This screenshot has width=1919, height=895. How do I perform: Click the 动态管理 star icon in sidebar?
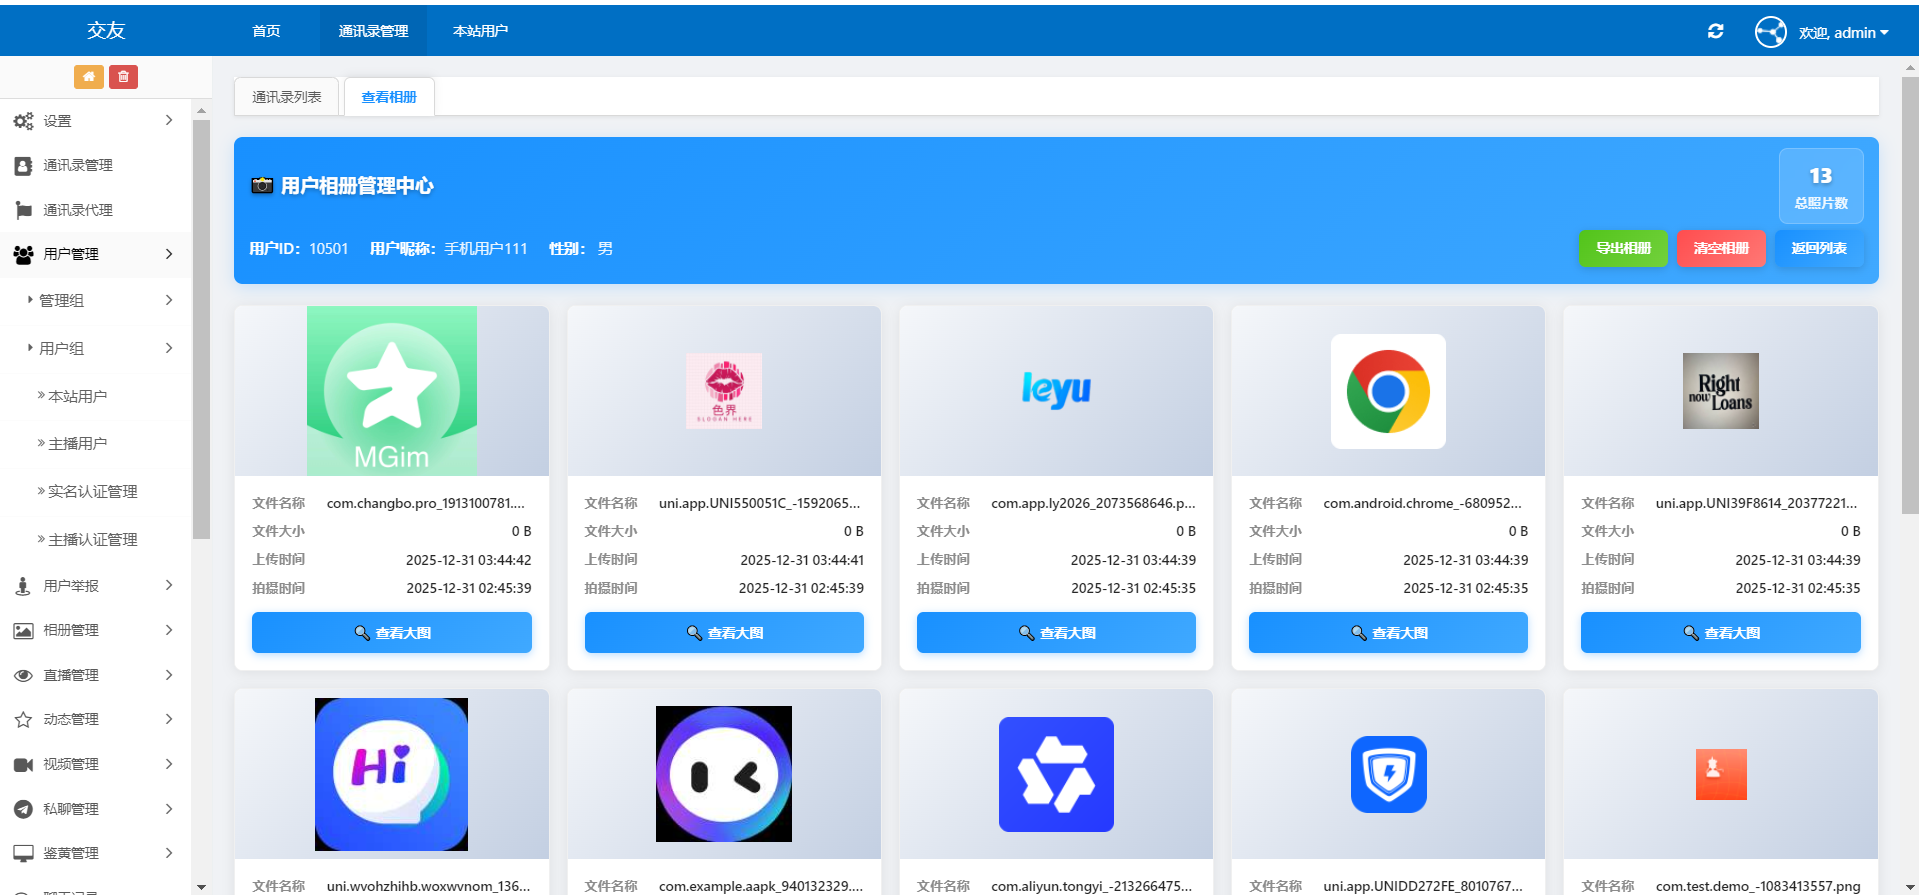coord(23,720)
